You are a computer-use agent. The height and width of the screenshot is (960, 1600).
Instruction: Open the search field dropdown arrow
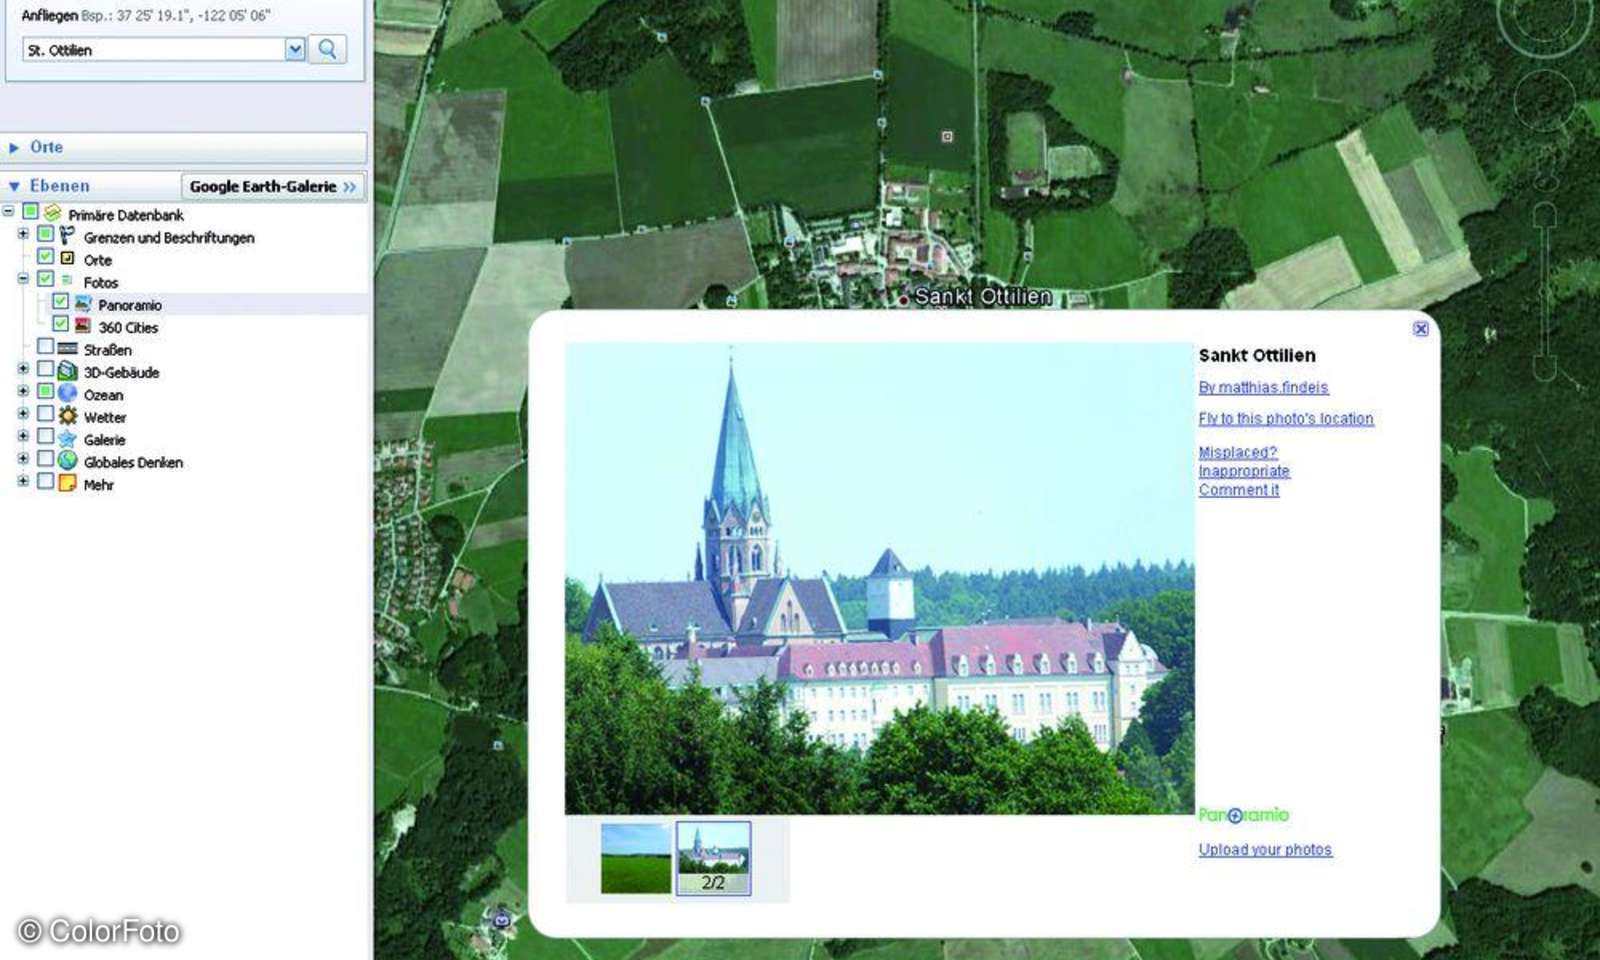coord(293,49)
